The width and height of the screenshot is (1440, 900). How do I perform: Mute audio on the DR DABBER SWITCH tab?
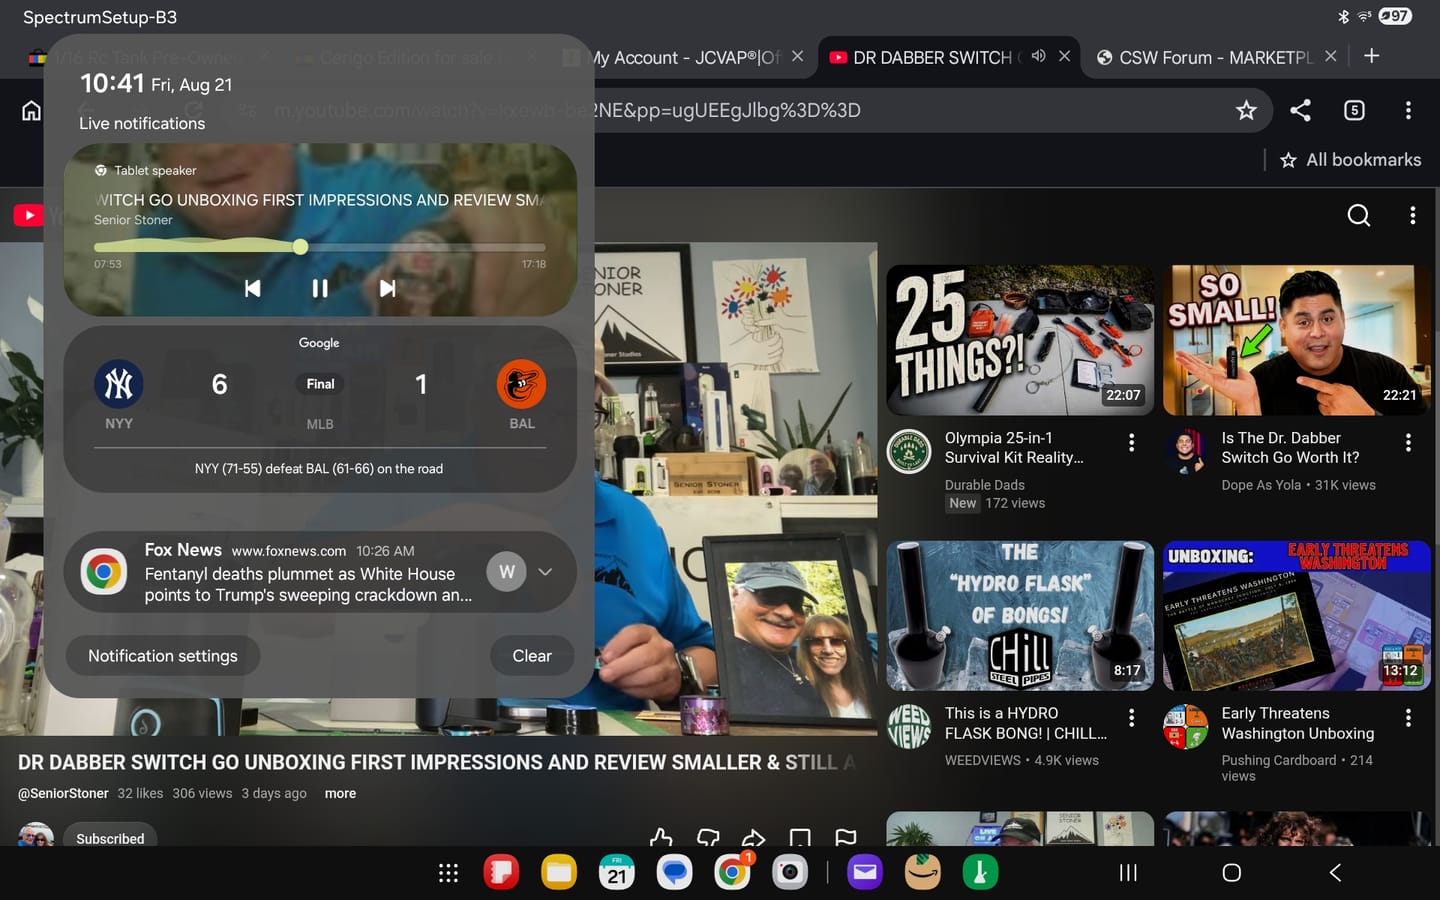click(1038, 56)
